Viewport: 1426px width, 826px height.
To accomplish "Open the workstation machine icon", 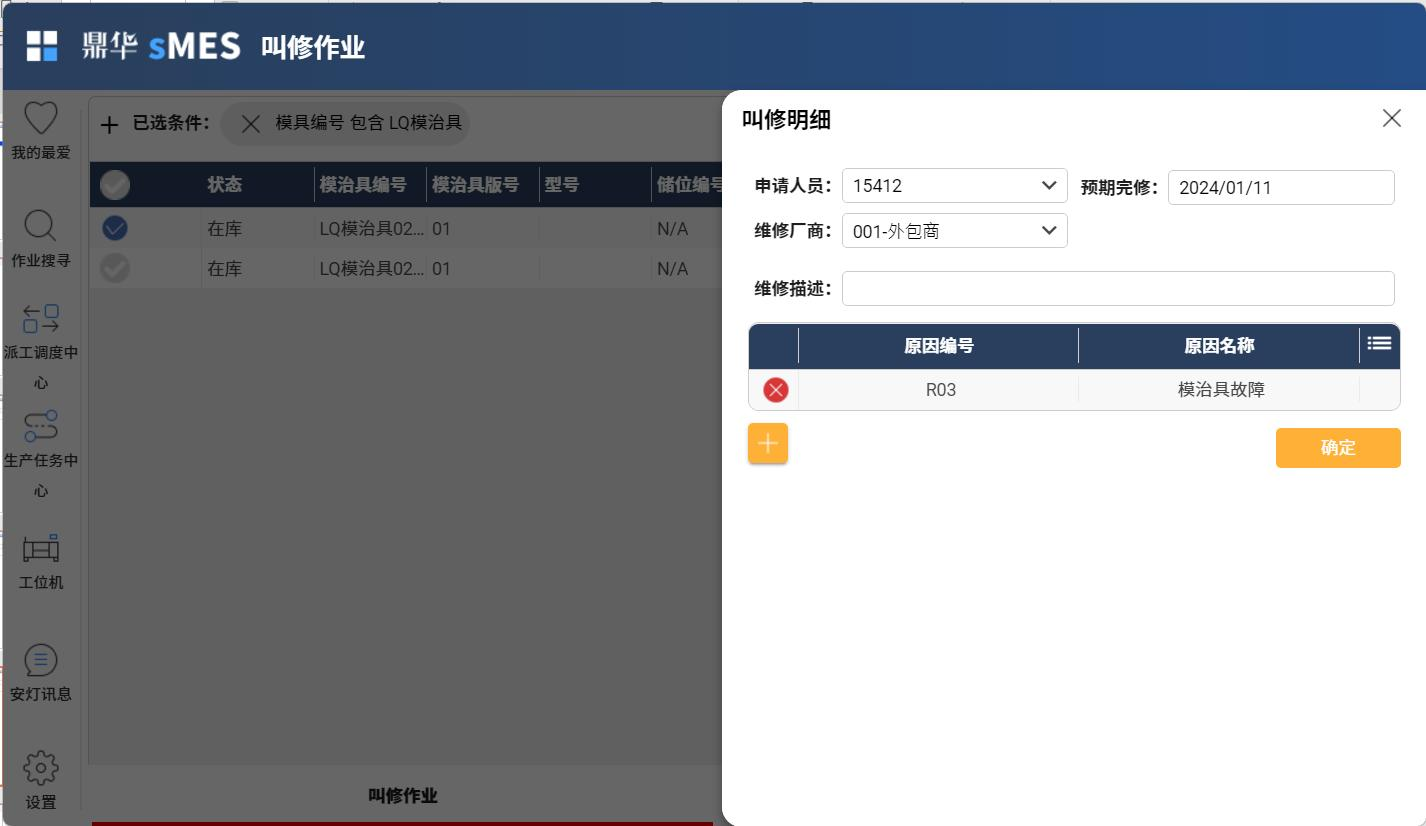I will 41,548.
